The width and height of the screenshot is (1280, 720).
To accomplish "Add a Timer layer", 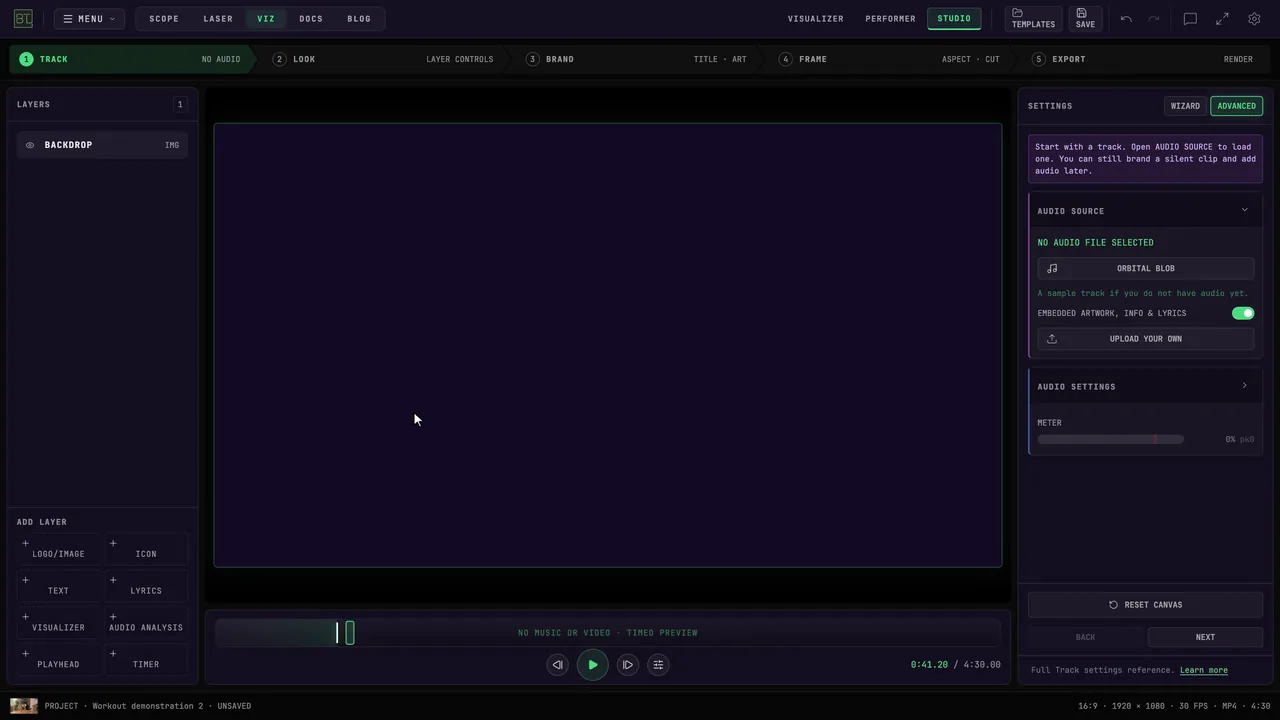I will [146, 660].
